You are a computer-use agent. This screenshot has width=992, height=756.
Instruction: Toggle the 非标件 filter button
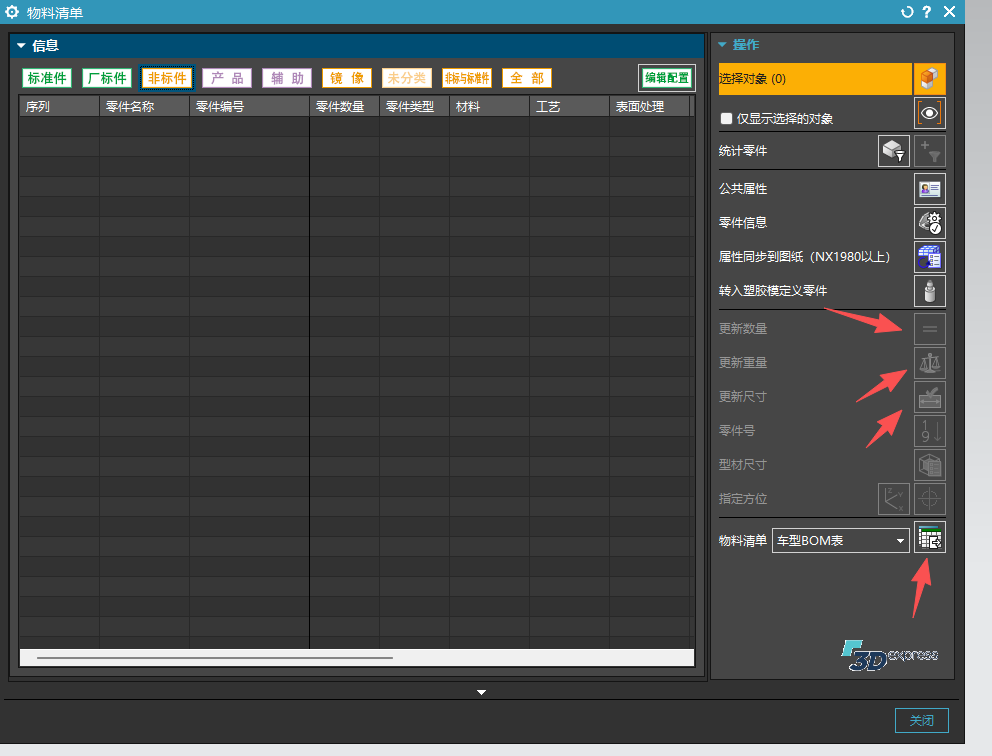[x=167, y=78]
